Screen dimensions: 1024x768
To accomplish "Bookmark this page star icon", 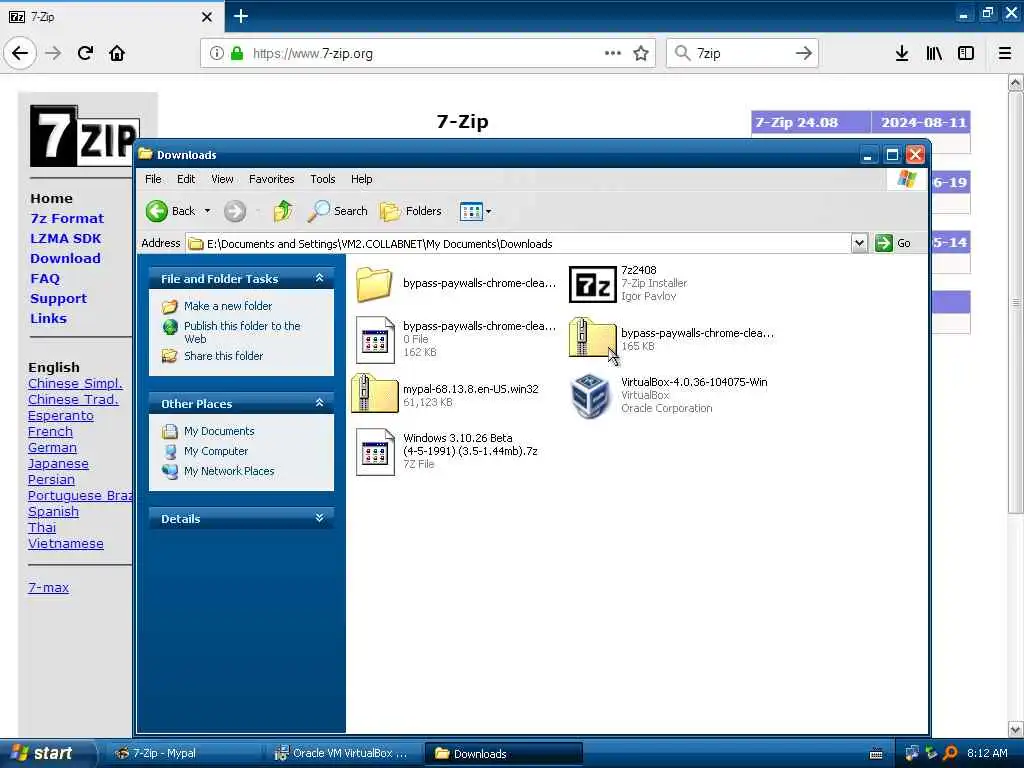I will coord(641,53).
